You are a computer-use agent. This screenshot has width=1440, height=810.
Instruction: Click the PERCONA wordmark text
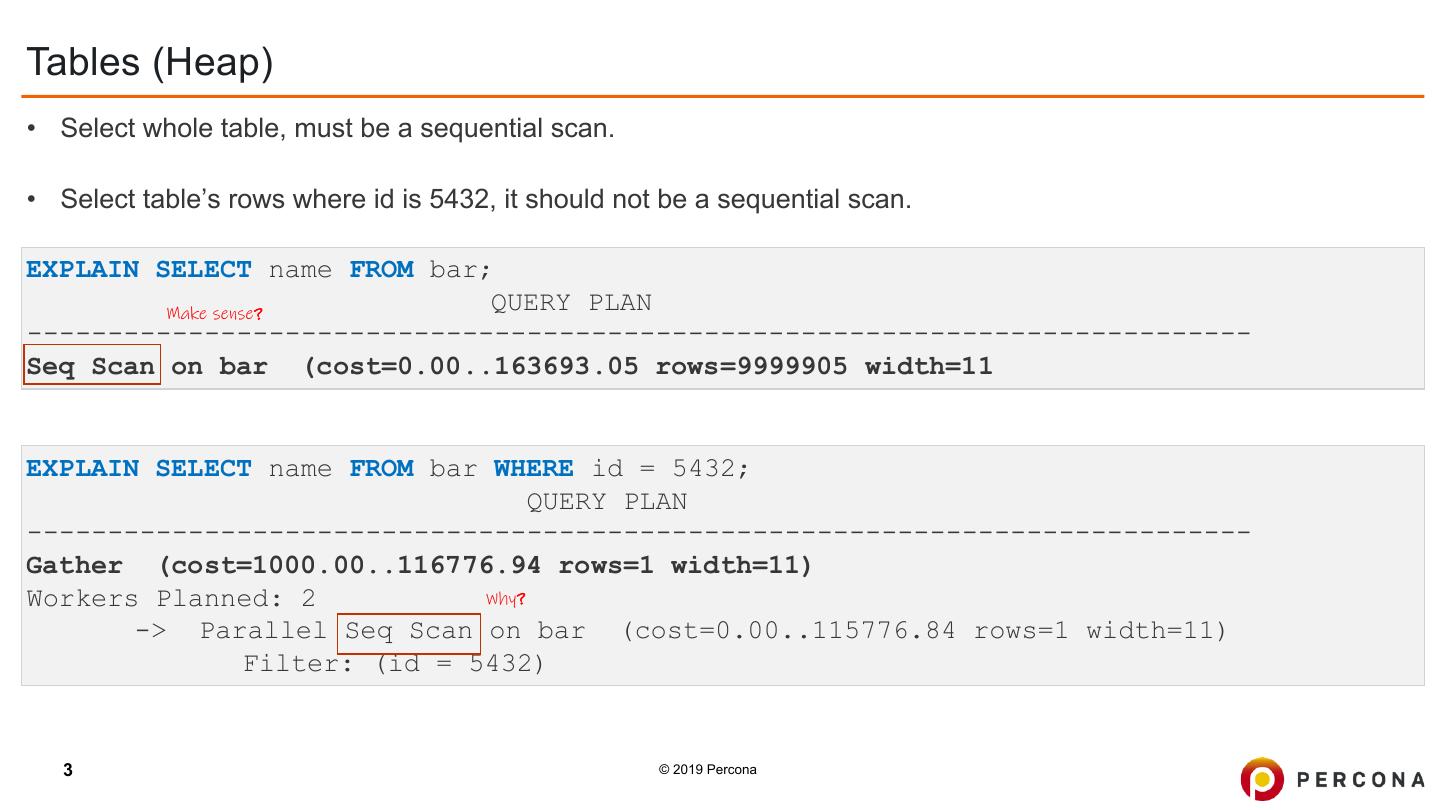click(1360, 780)
